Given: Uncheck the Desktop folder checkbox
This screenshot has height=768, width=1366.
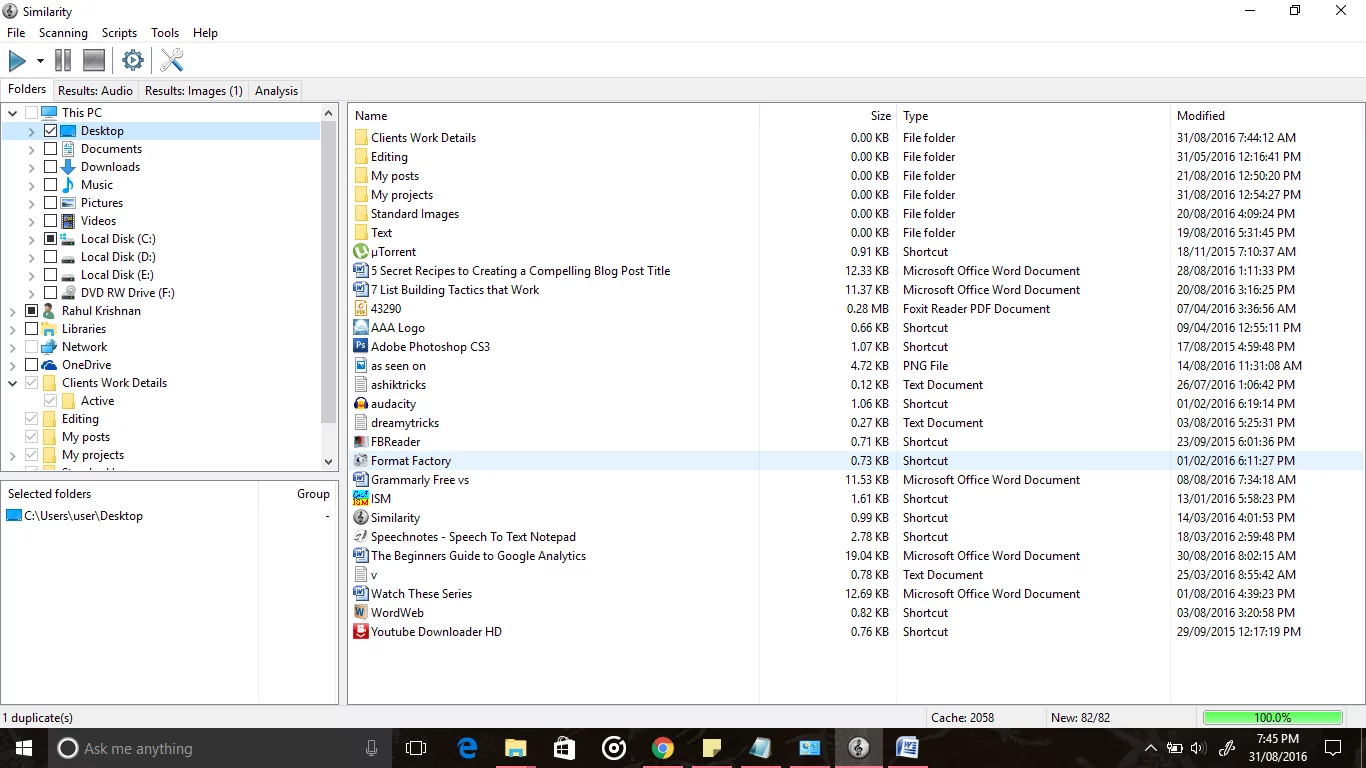Looking at the screenshot, I should [51, 131].
